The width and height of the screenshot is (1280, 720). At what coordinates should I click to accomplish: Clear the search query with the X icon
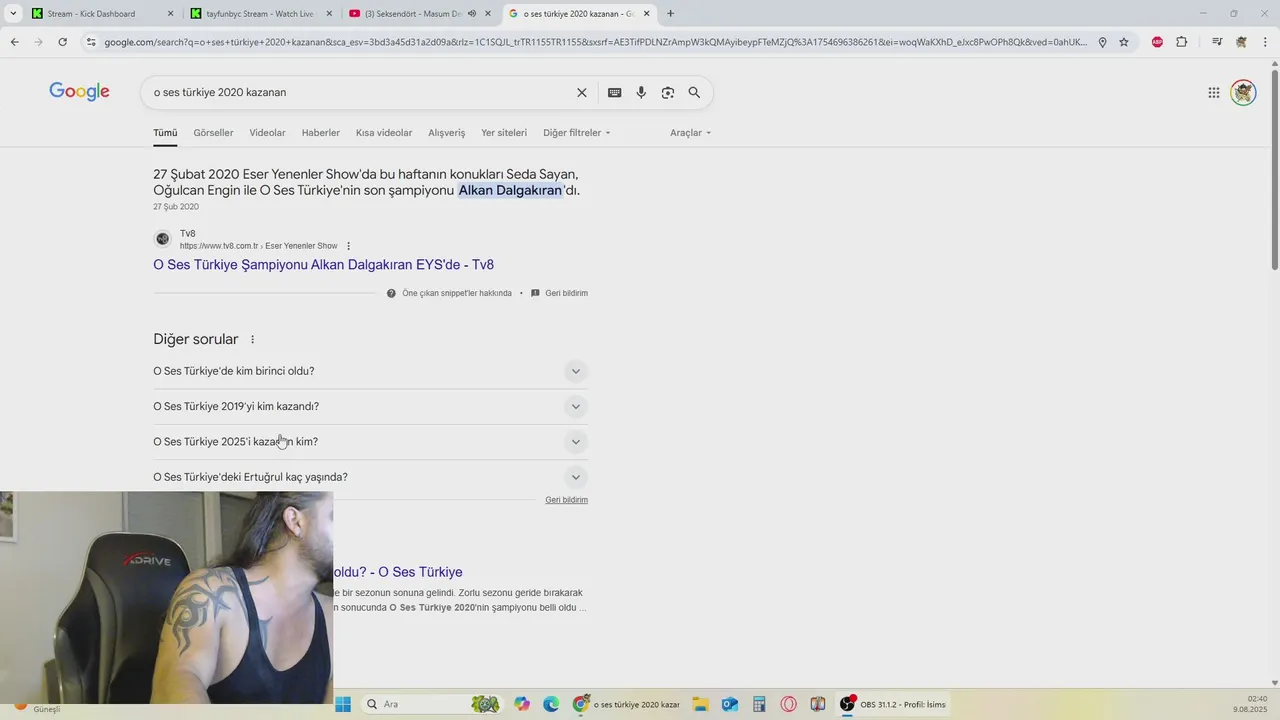(x=581, y=92)
